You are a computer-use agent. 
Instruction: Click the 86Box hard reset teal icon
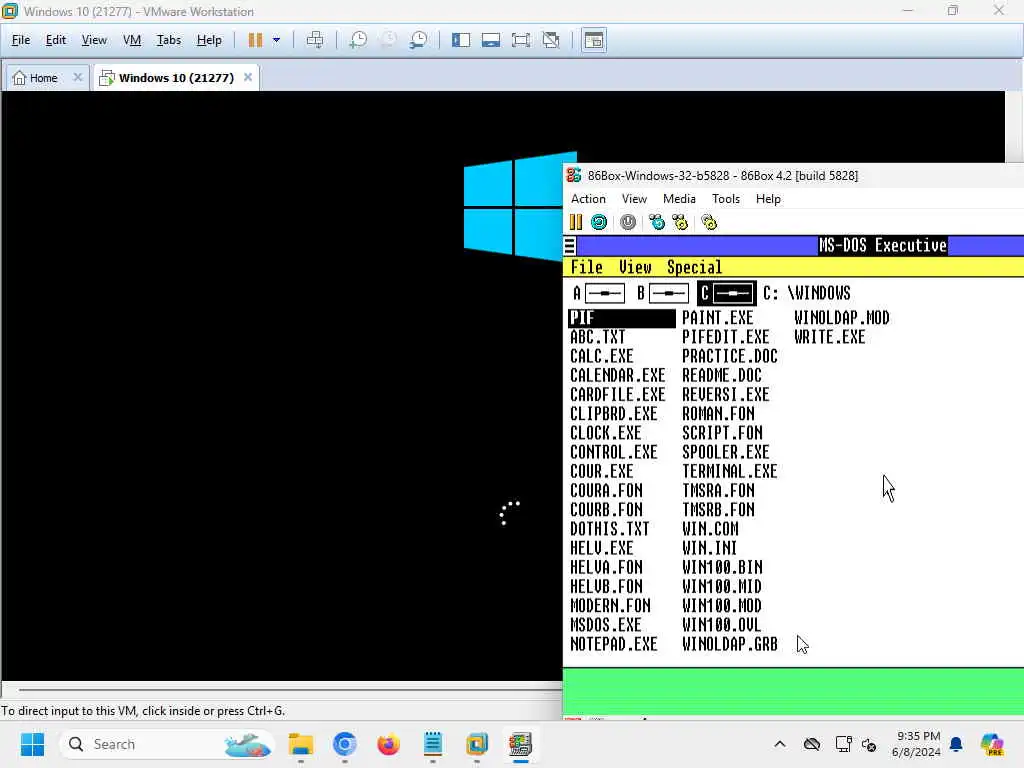[x=599, y=223]
